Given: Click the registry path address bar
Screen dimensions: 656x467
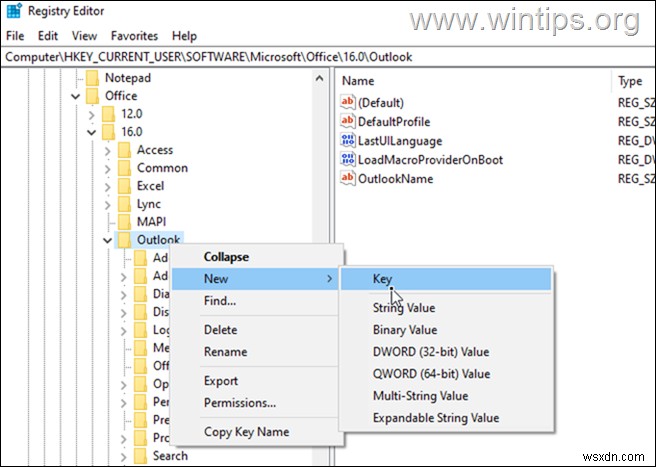Looking at the screenshot, I should (x=328, y=57).
